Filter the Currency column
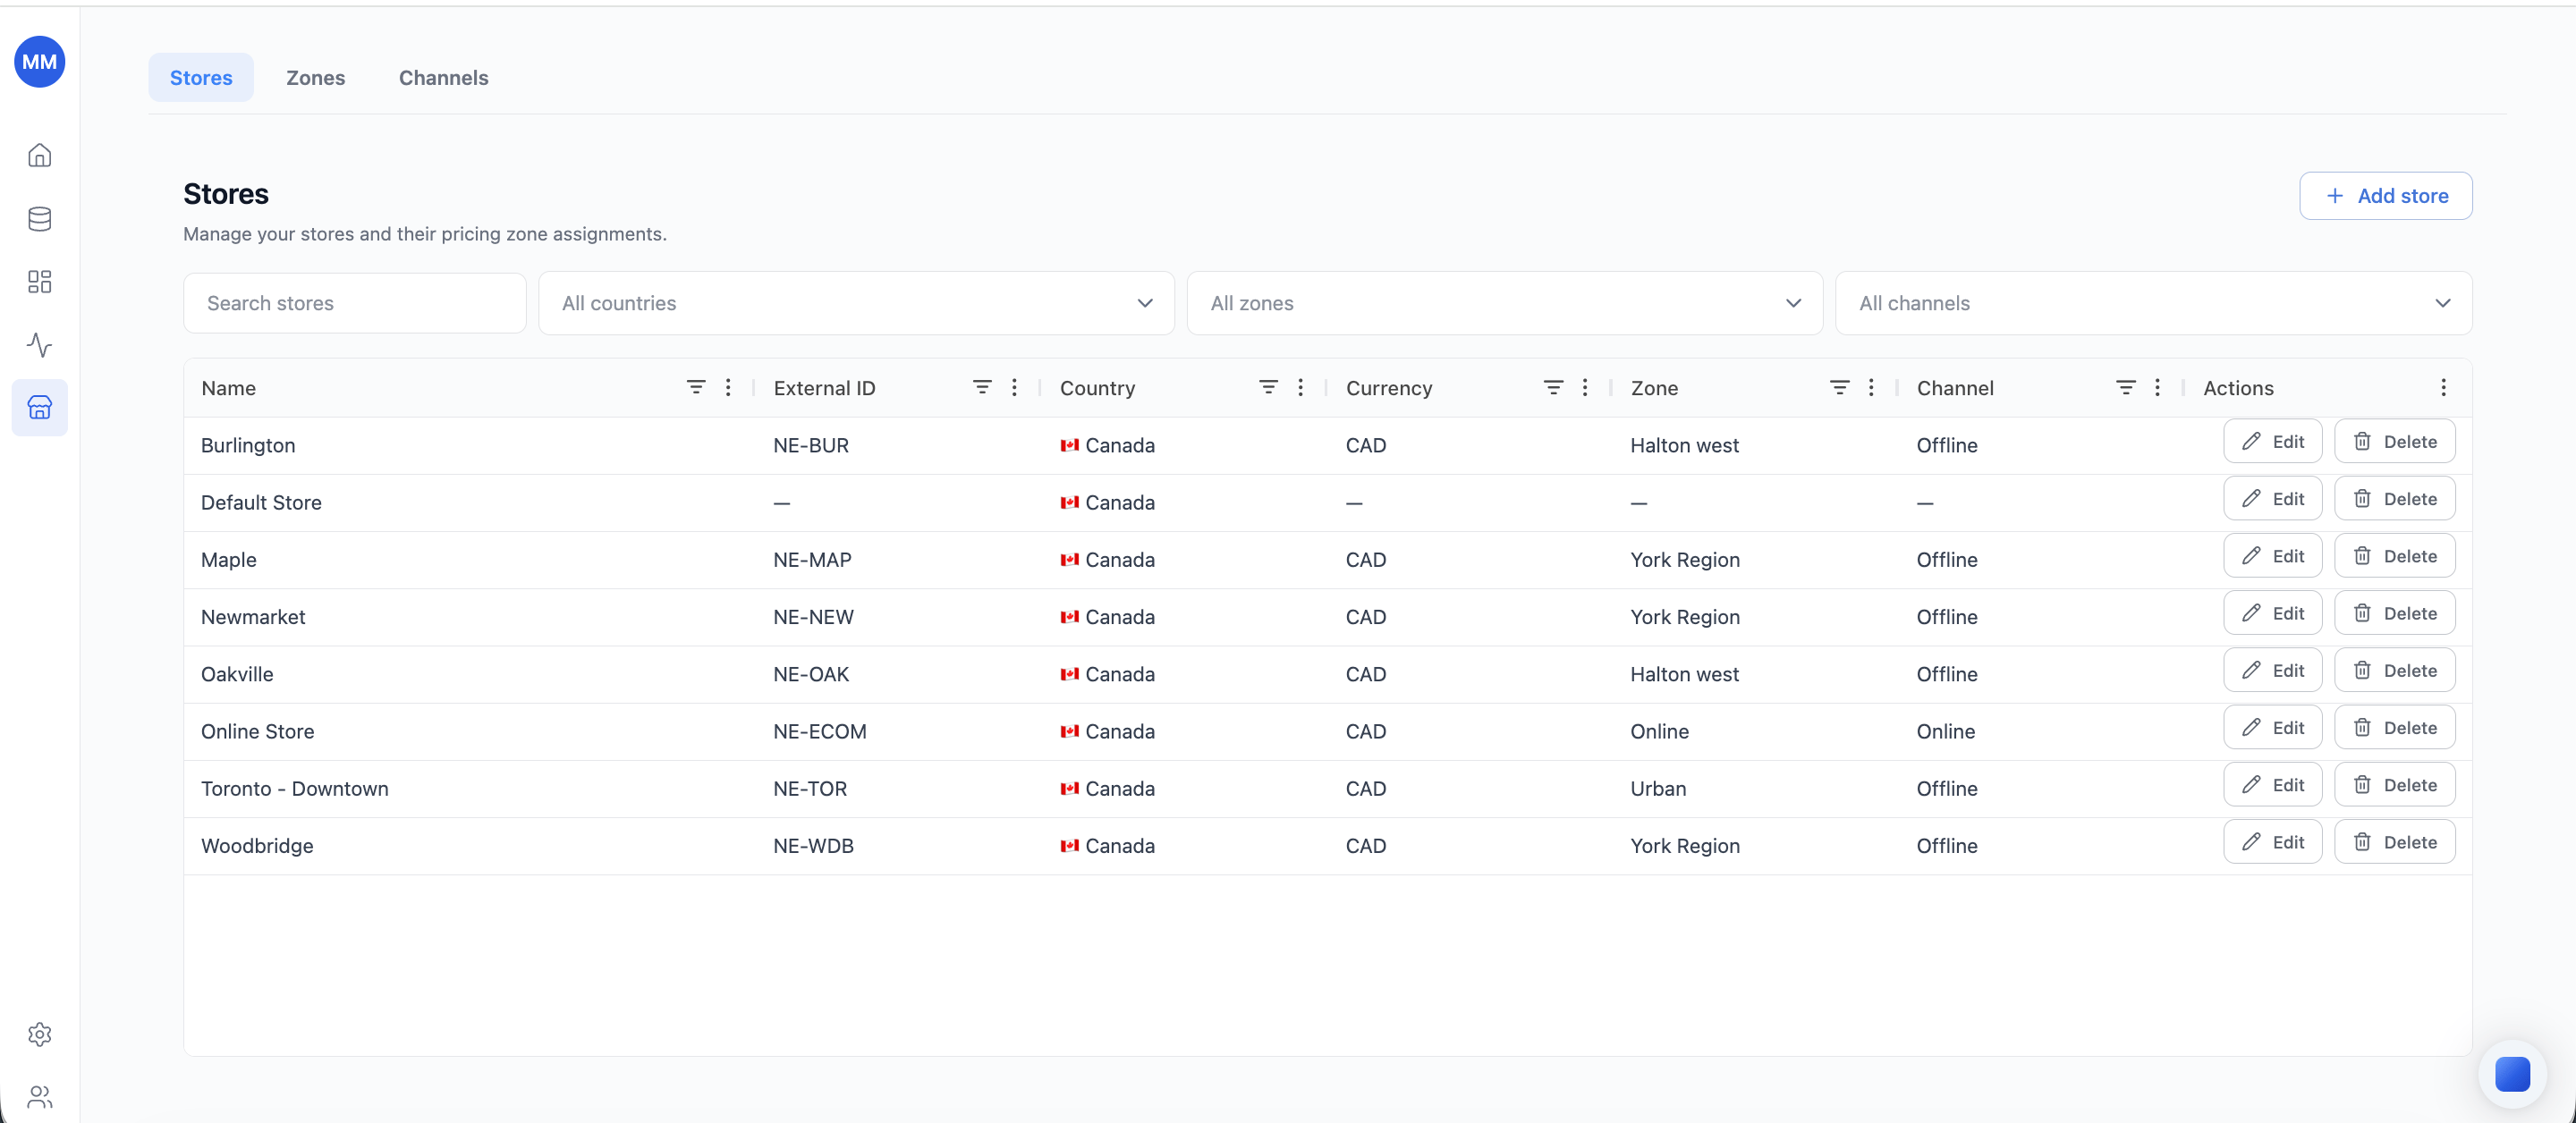The image size is (2576, 1123). pyautogui.click(x=1553, y=387)
